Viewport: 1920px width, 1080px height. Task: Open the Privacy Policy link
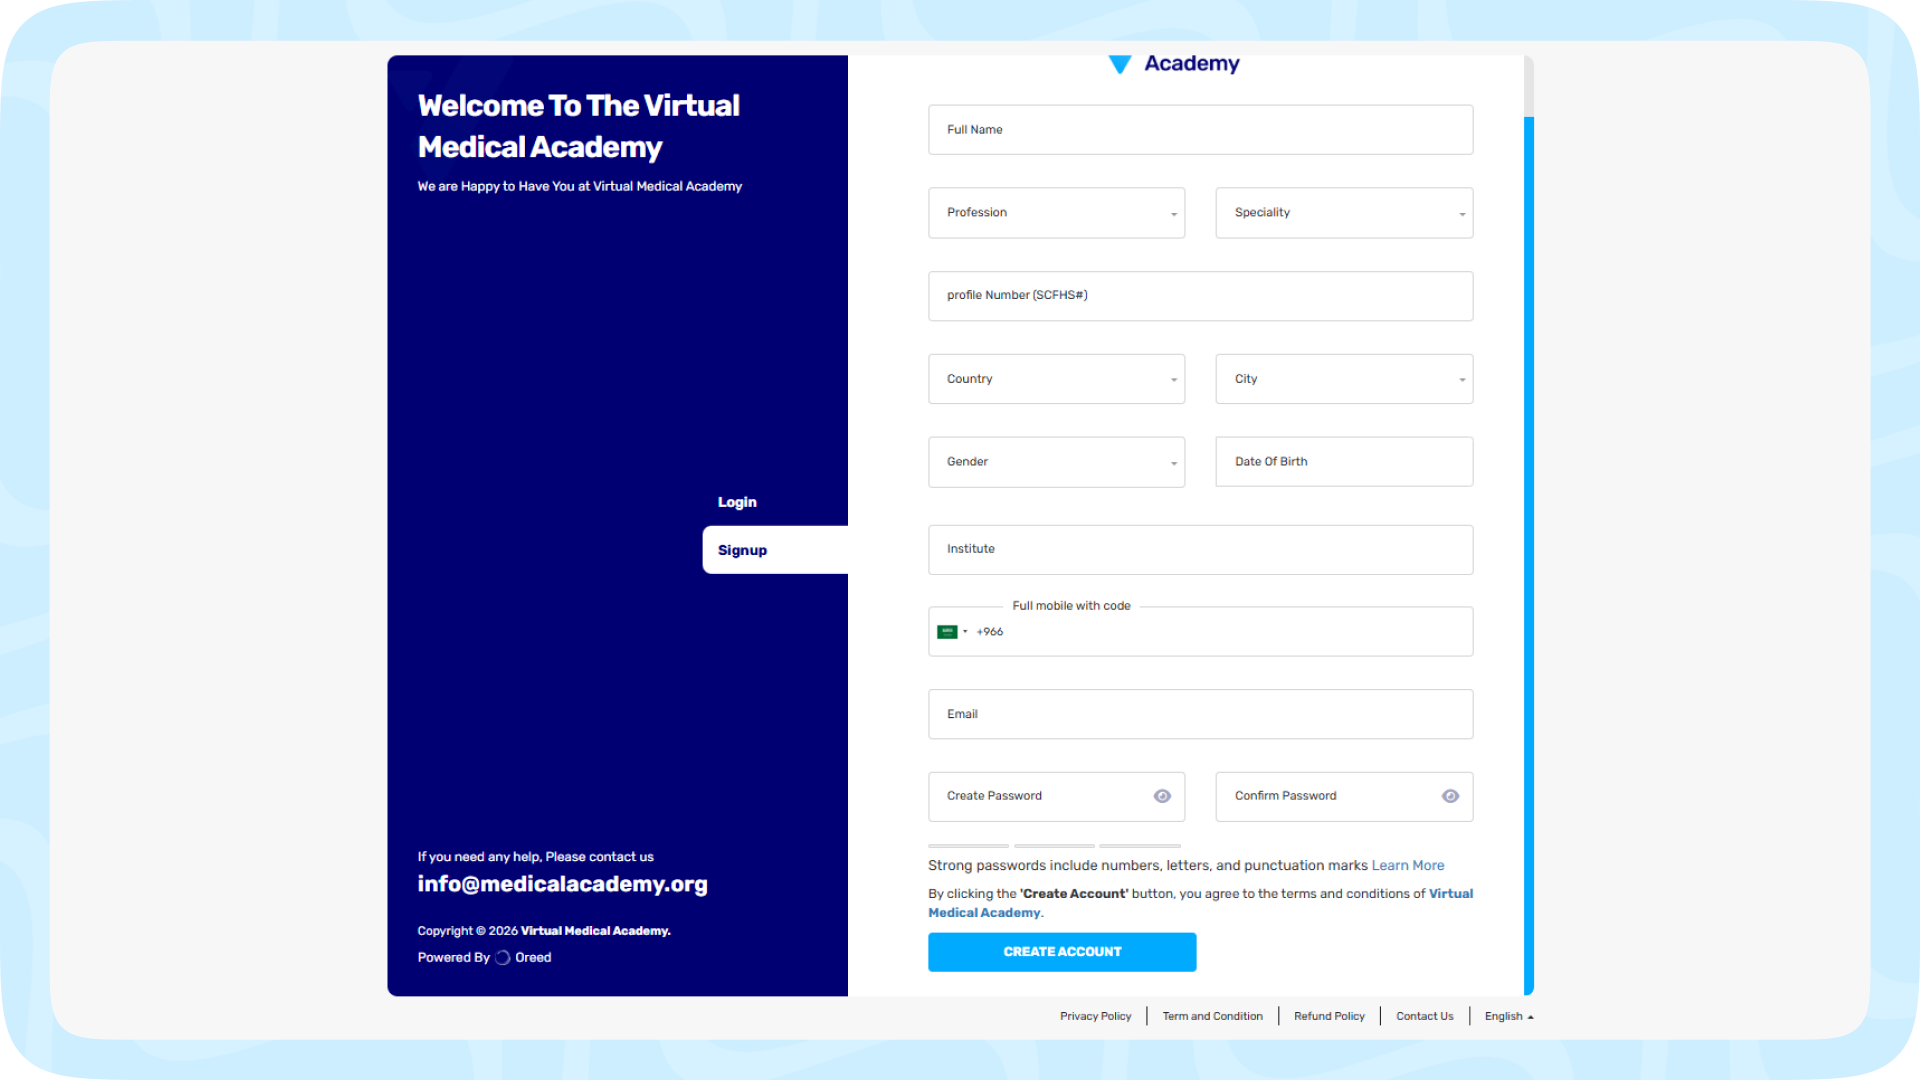1096,1016
